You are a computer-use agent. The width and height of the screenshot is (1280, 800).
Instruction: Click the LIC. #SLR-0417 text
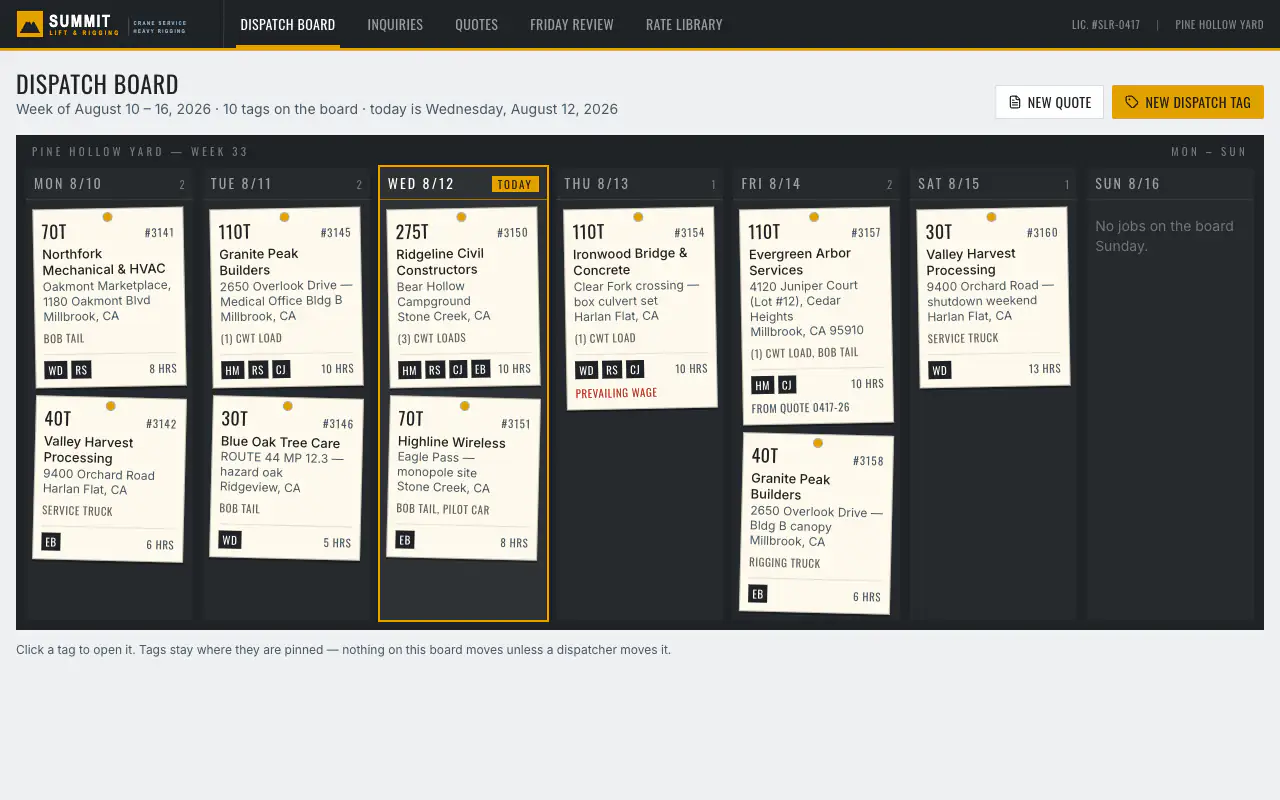click(1106, 24)
